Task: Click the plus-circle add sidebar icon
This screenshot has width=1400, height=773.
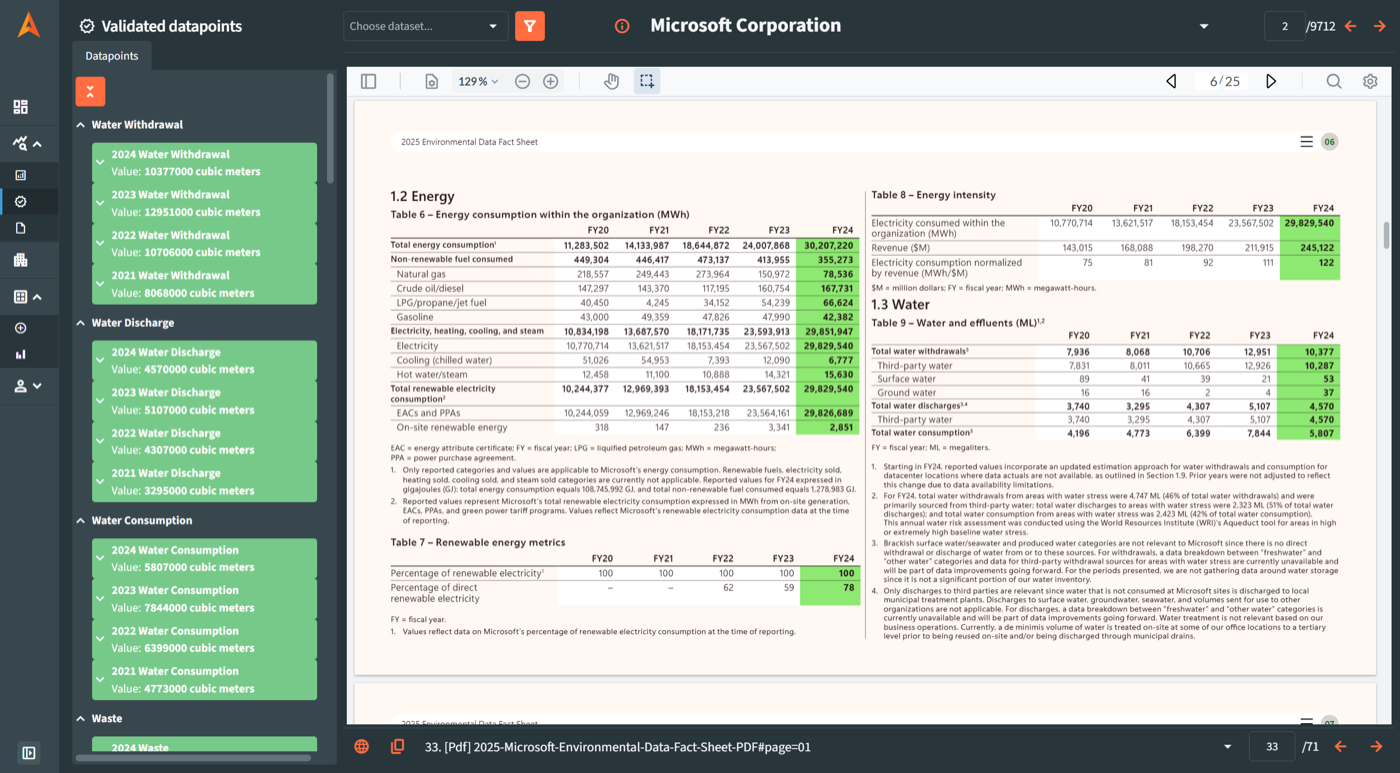Action: pyautogui.click(x=20, y=328)
